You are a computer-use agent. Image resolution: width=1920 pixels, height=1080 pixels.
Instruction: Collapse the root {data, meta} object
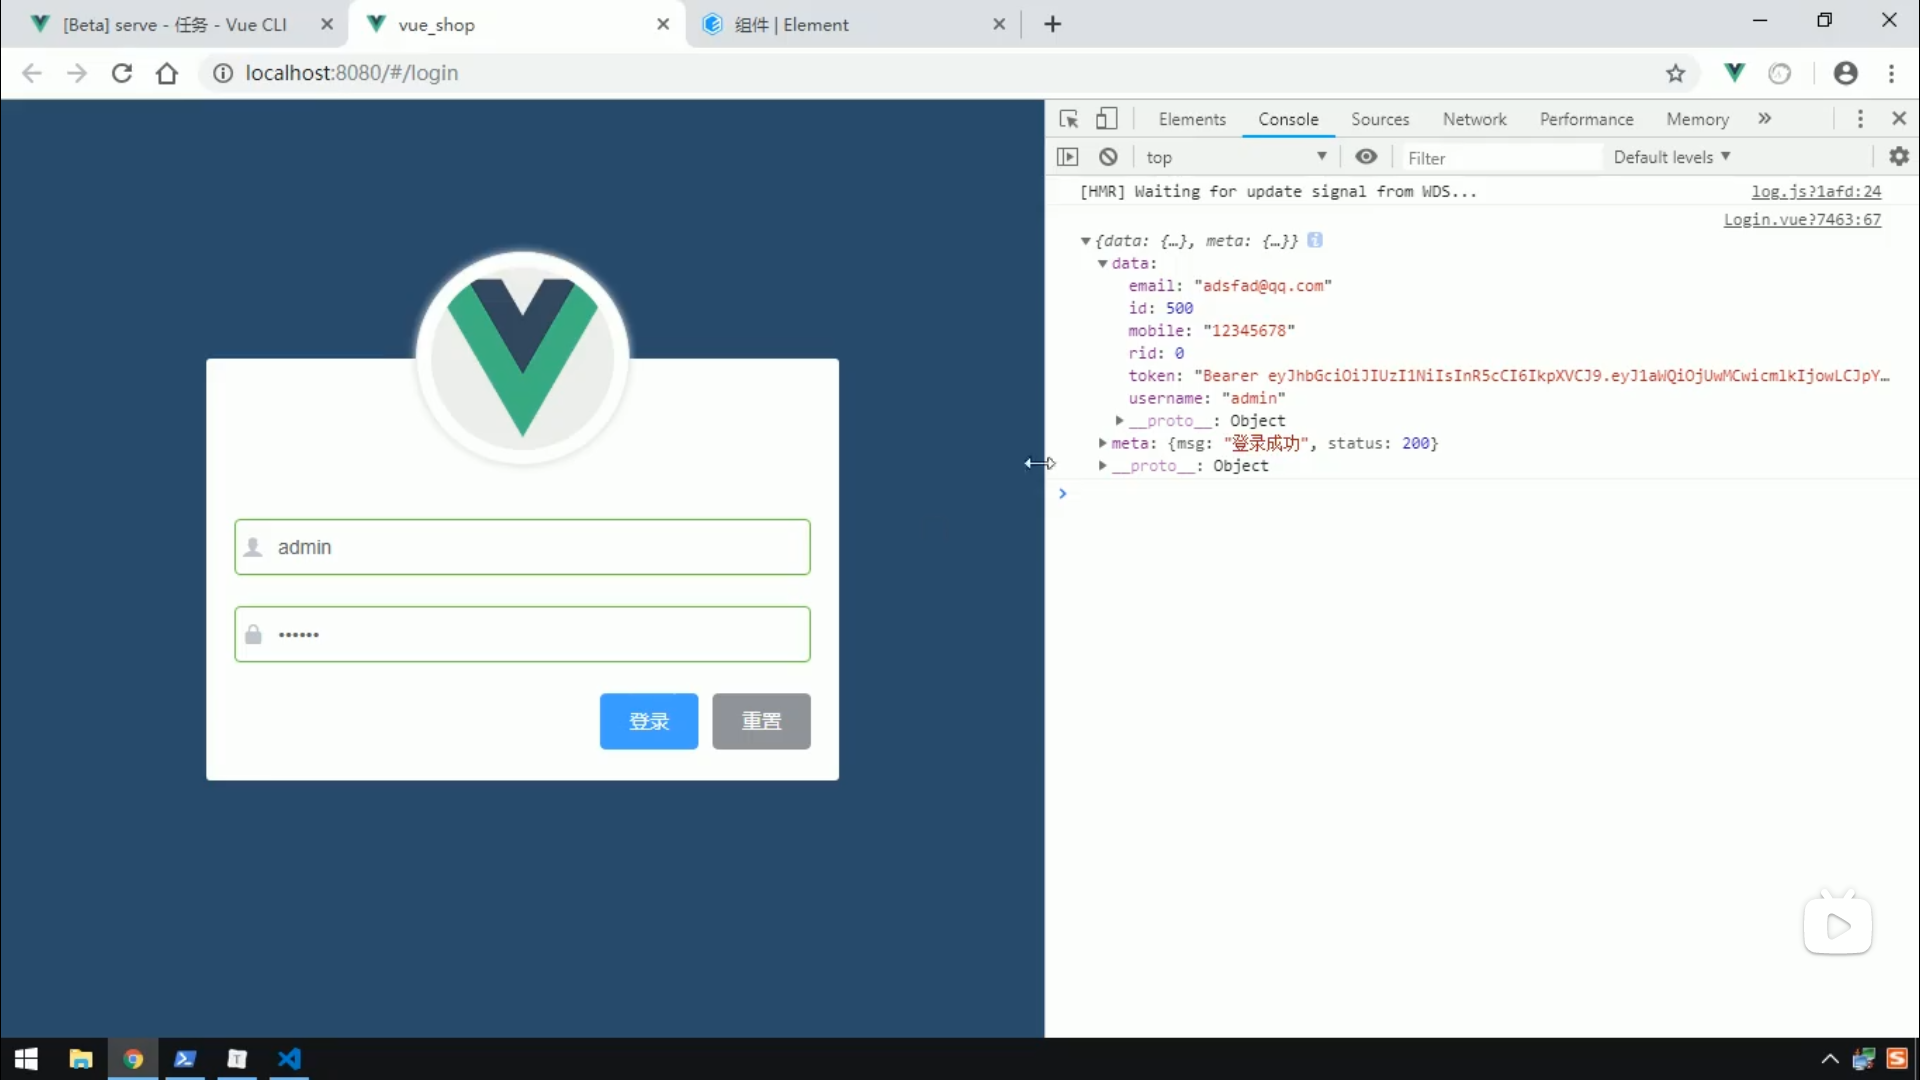point(1085,241)
